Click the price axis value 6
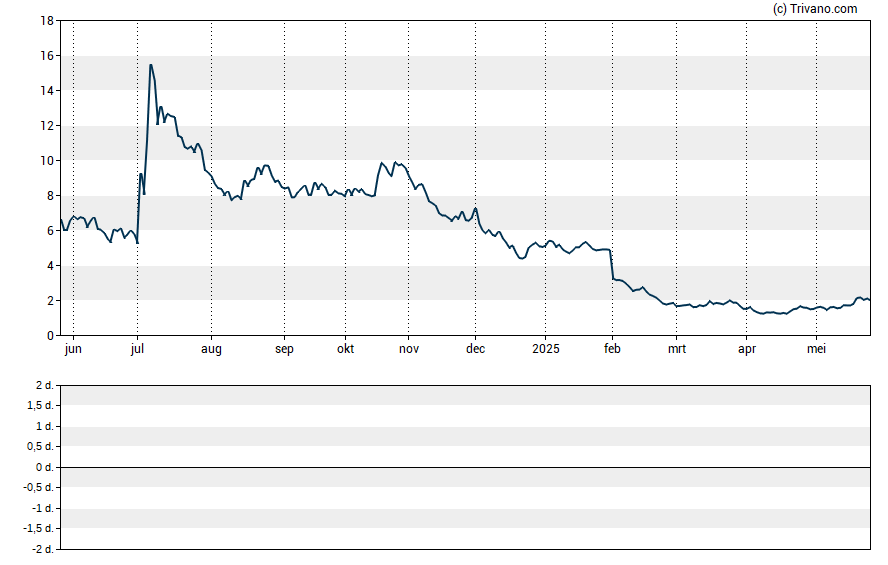The image size is (888, 565). [x=50, y=231]
